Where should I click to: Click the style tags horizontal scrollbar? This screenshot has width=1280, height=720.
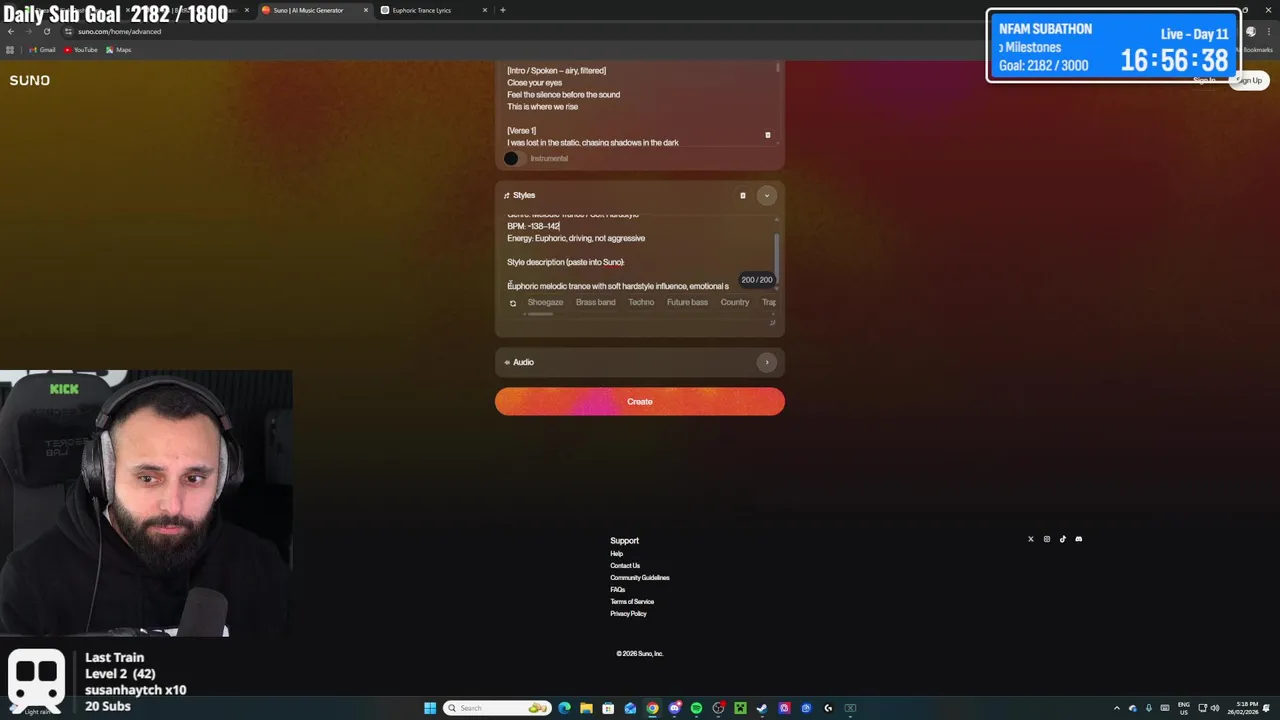coord(540,314)
